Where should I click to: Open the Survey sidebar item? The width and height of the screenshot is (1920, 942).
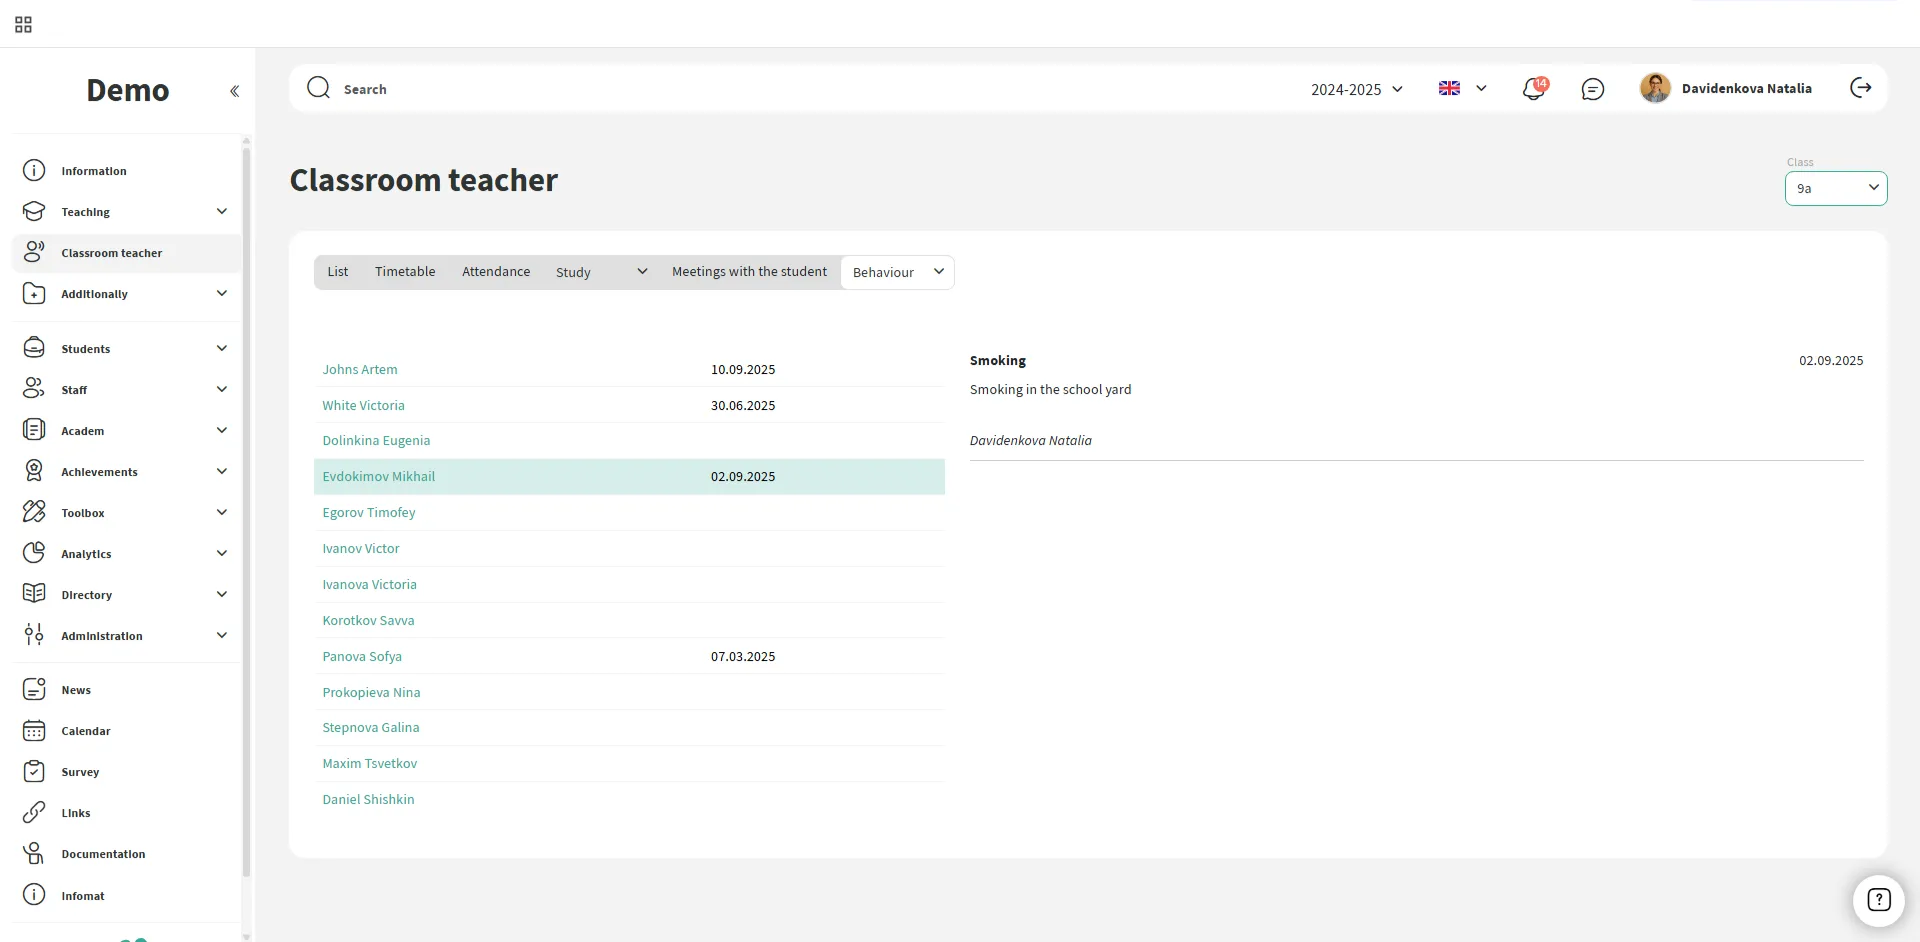80,772
